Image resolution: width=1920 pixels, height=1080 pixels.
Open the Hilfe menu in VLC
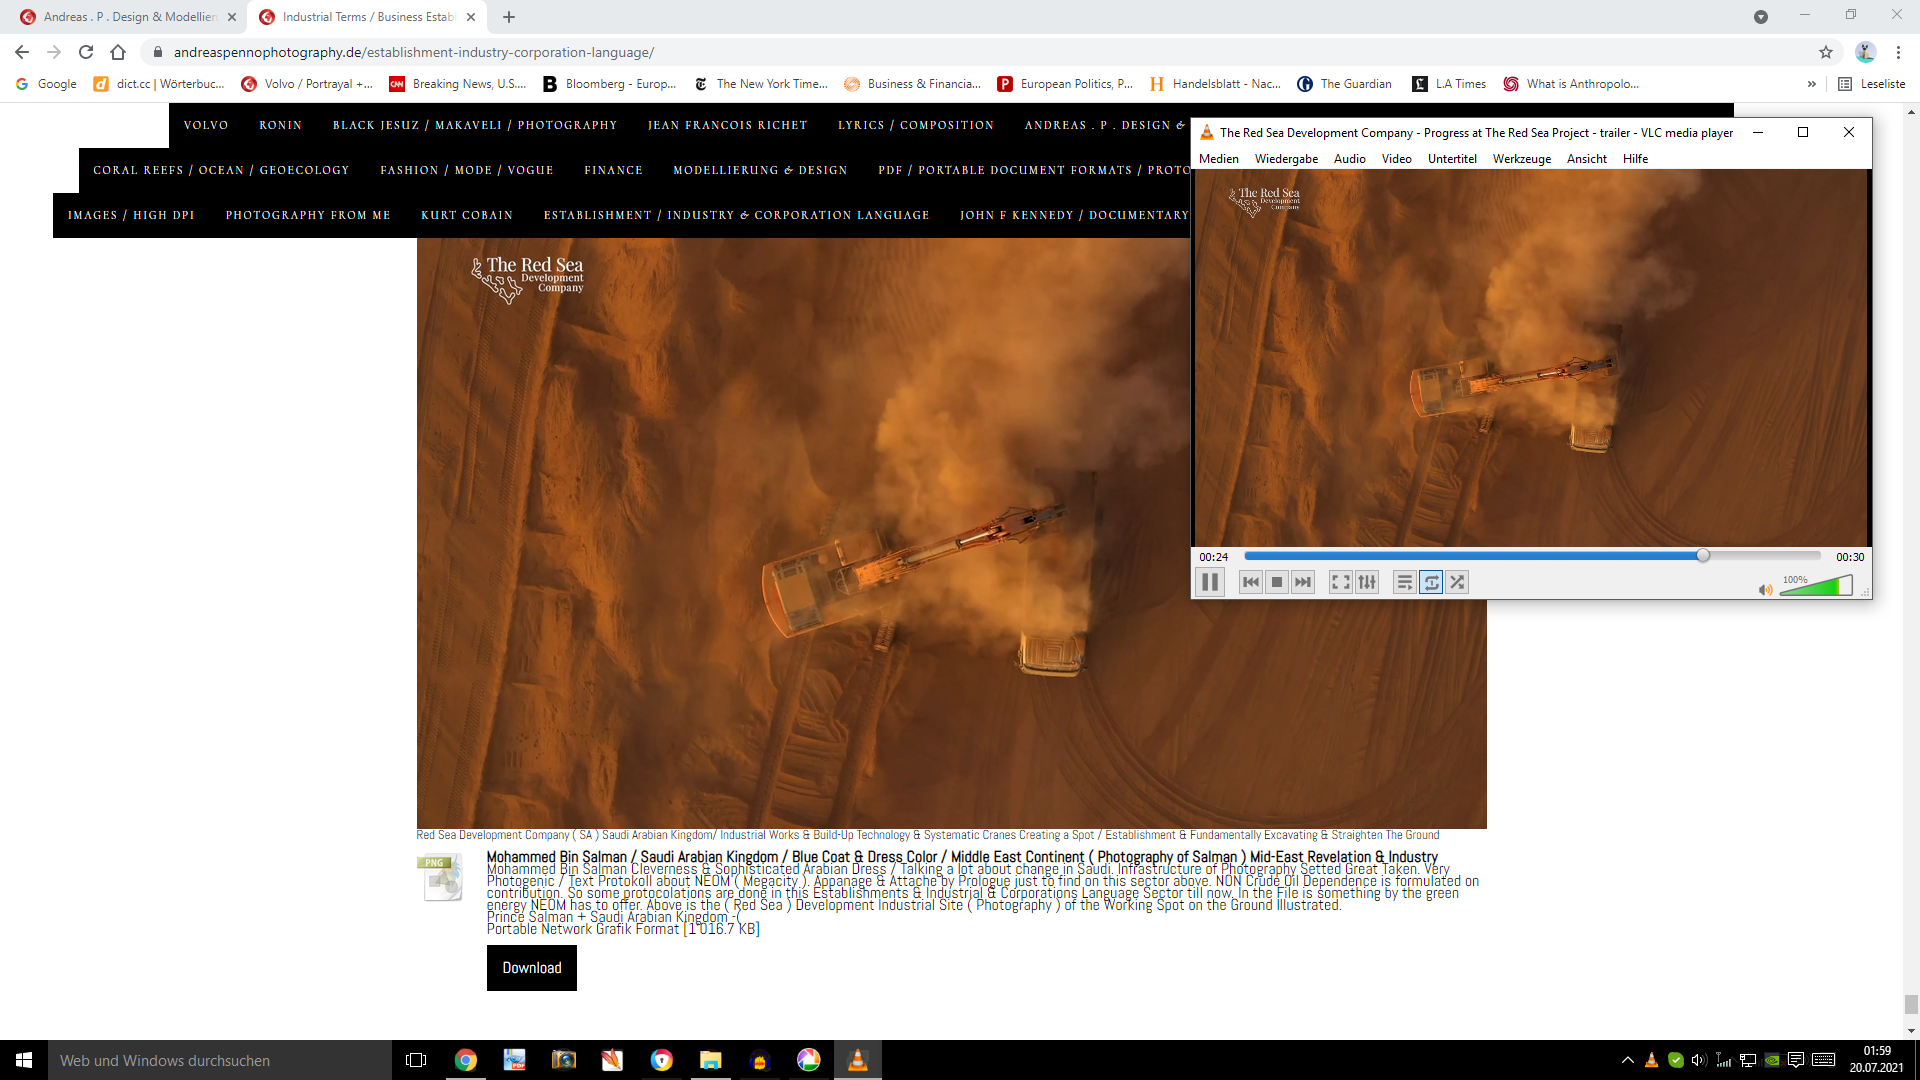[x=1635, y=159]
